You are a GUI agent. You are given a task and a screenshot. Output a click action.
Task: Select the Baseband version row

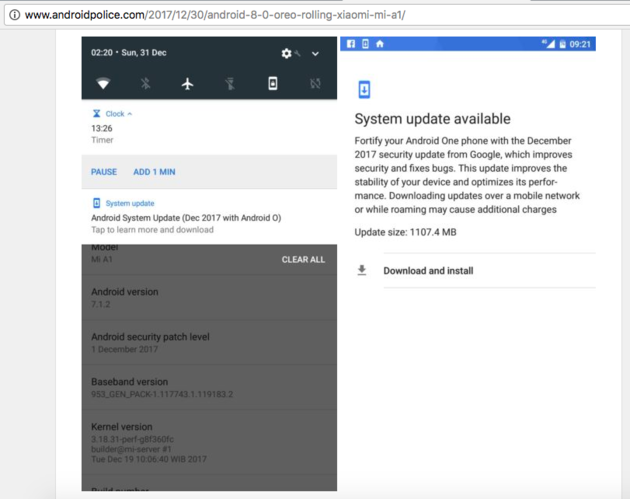pos(209,388)
